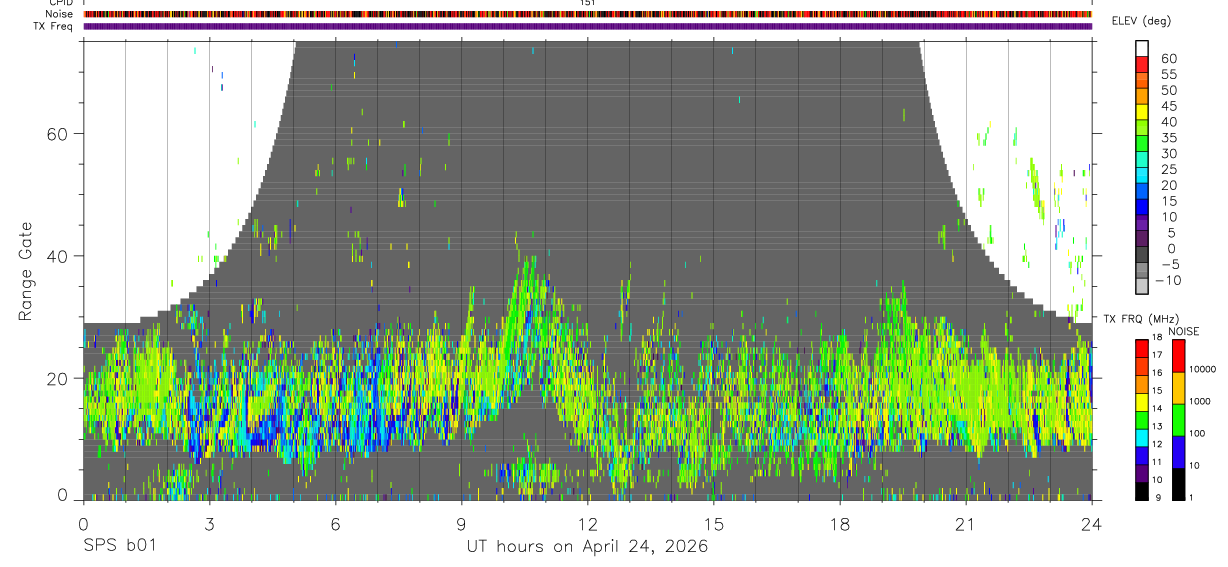Image resolution: width=1228 pixels, height=567 pixels.
Task: Click the 40 label on the ELEV colorbar
Action: coord(1168,122)
